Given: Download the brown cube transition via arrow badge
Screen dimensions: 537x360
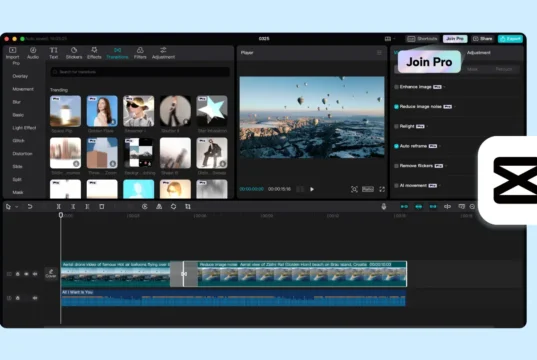Looking at the screenshot, I should coord(113,164).
